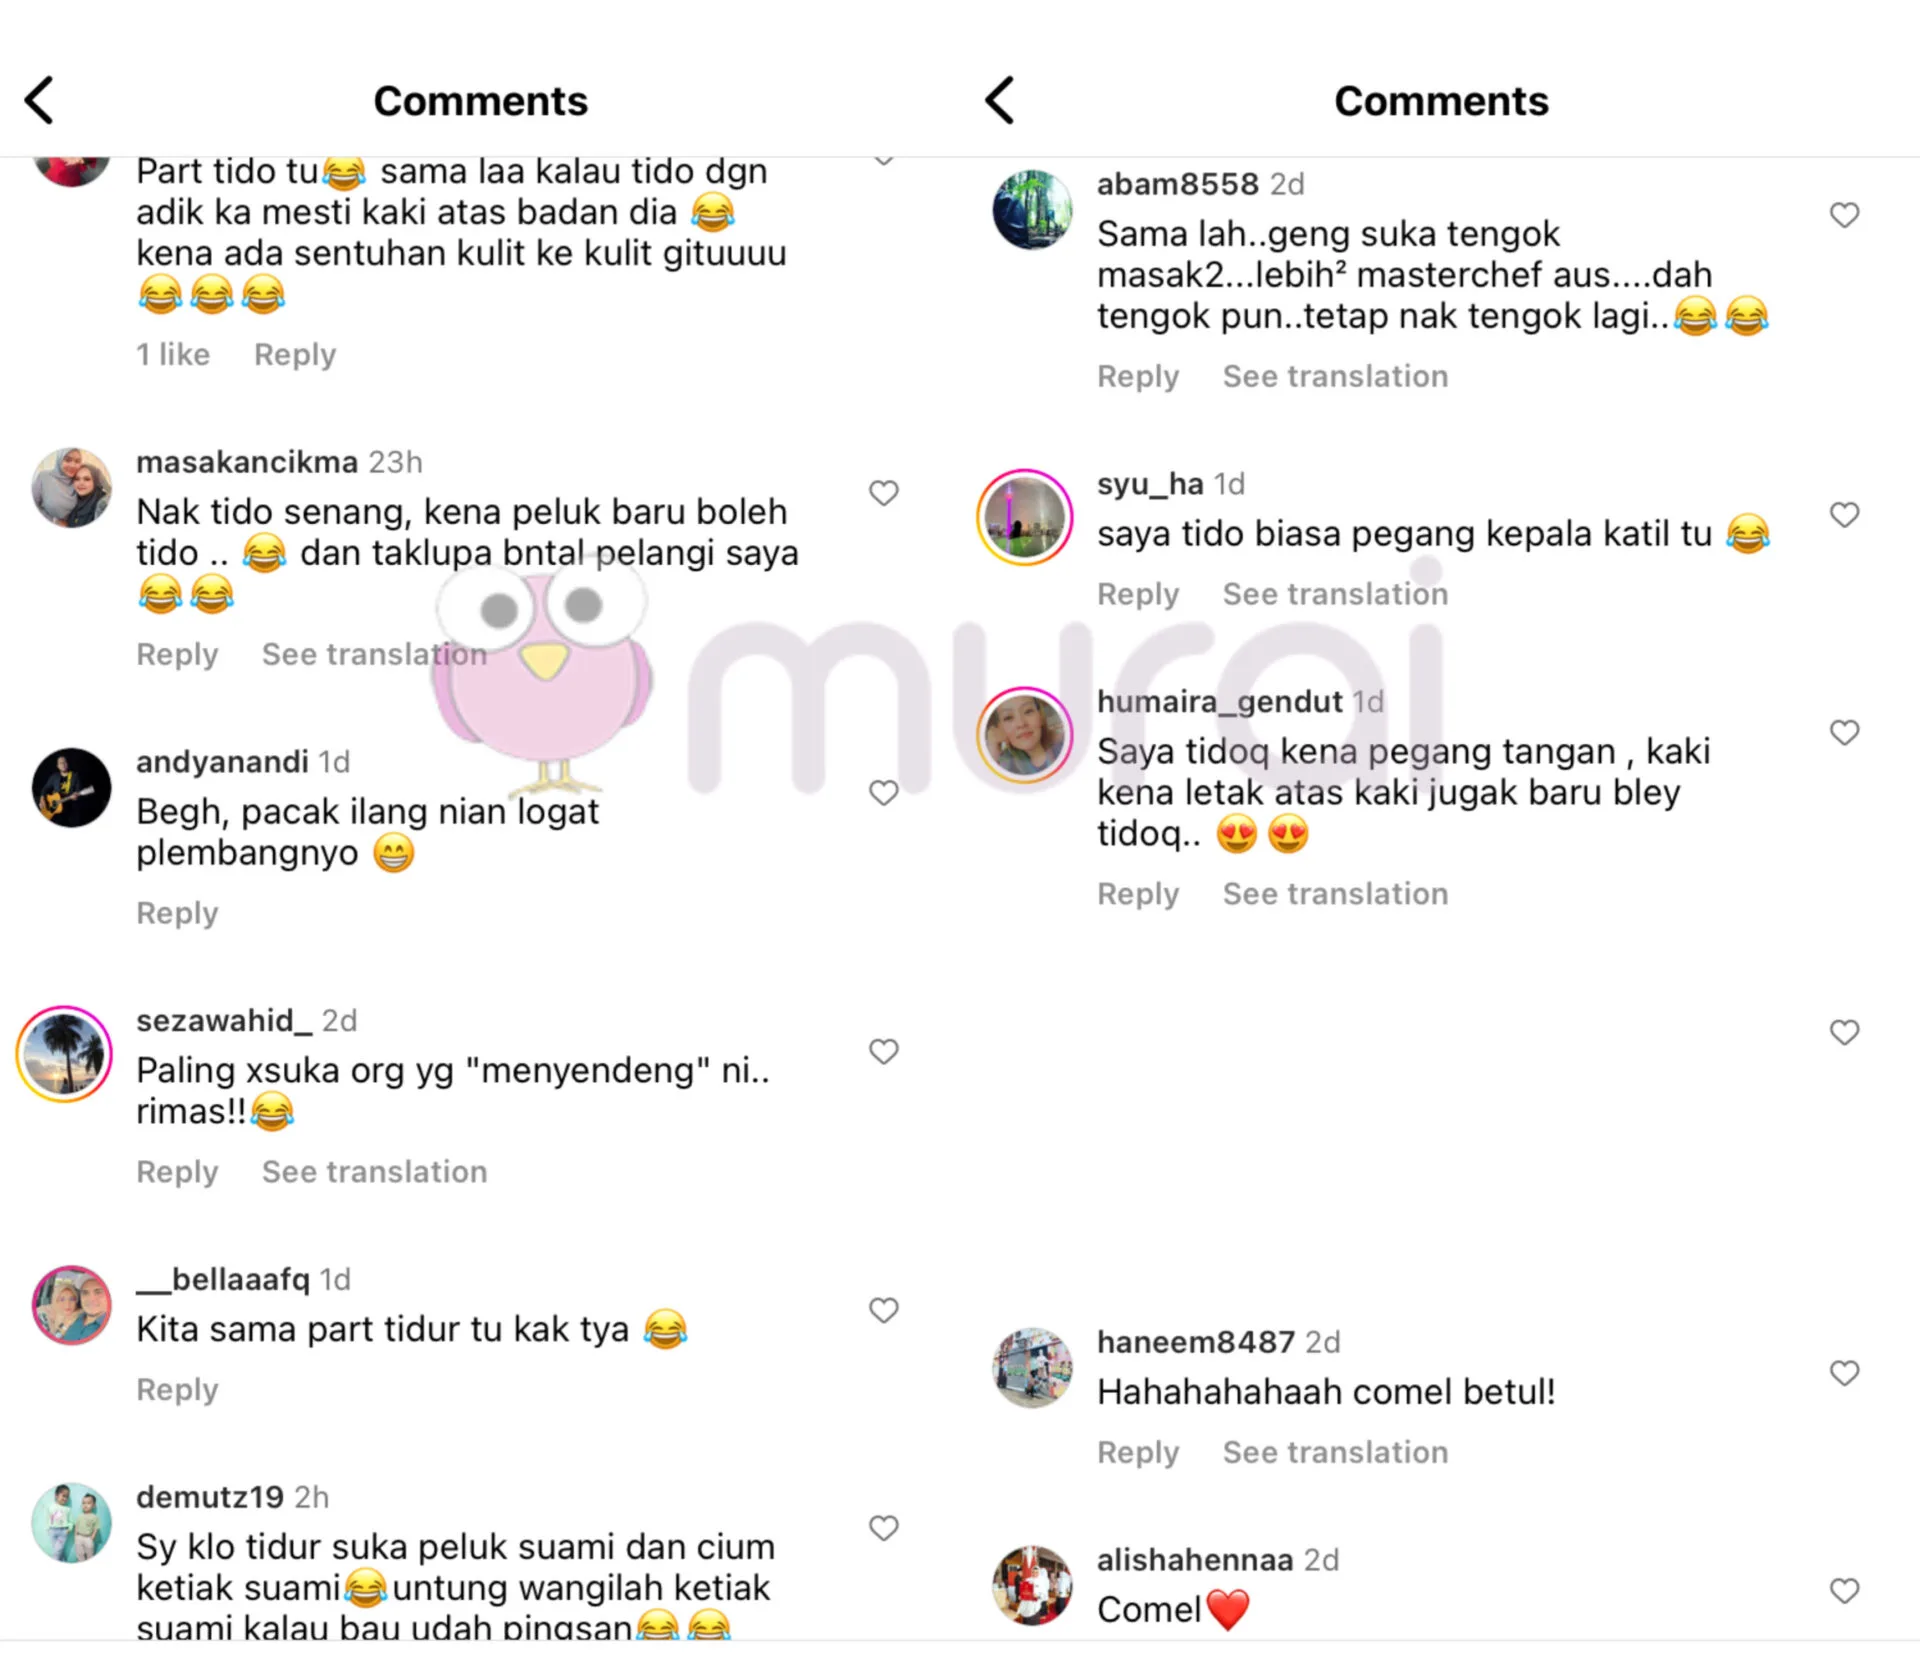Tap heart beside haneem8487's comment
The width and height of the screenshot is (1920, 1657).
point(1844,1373)
